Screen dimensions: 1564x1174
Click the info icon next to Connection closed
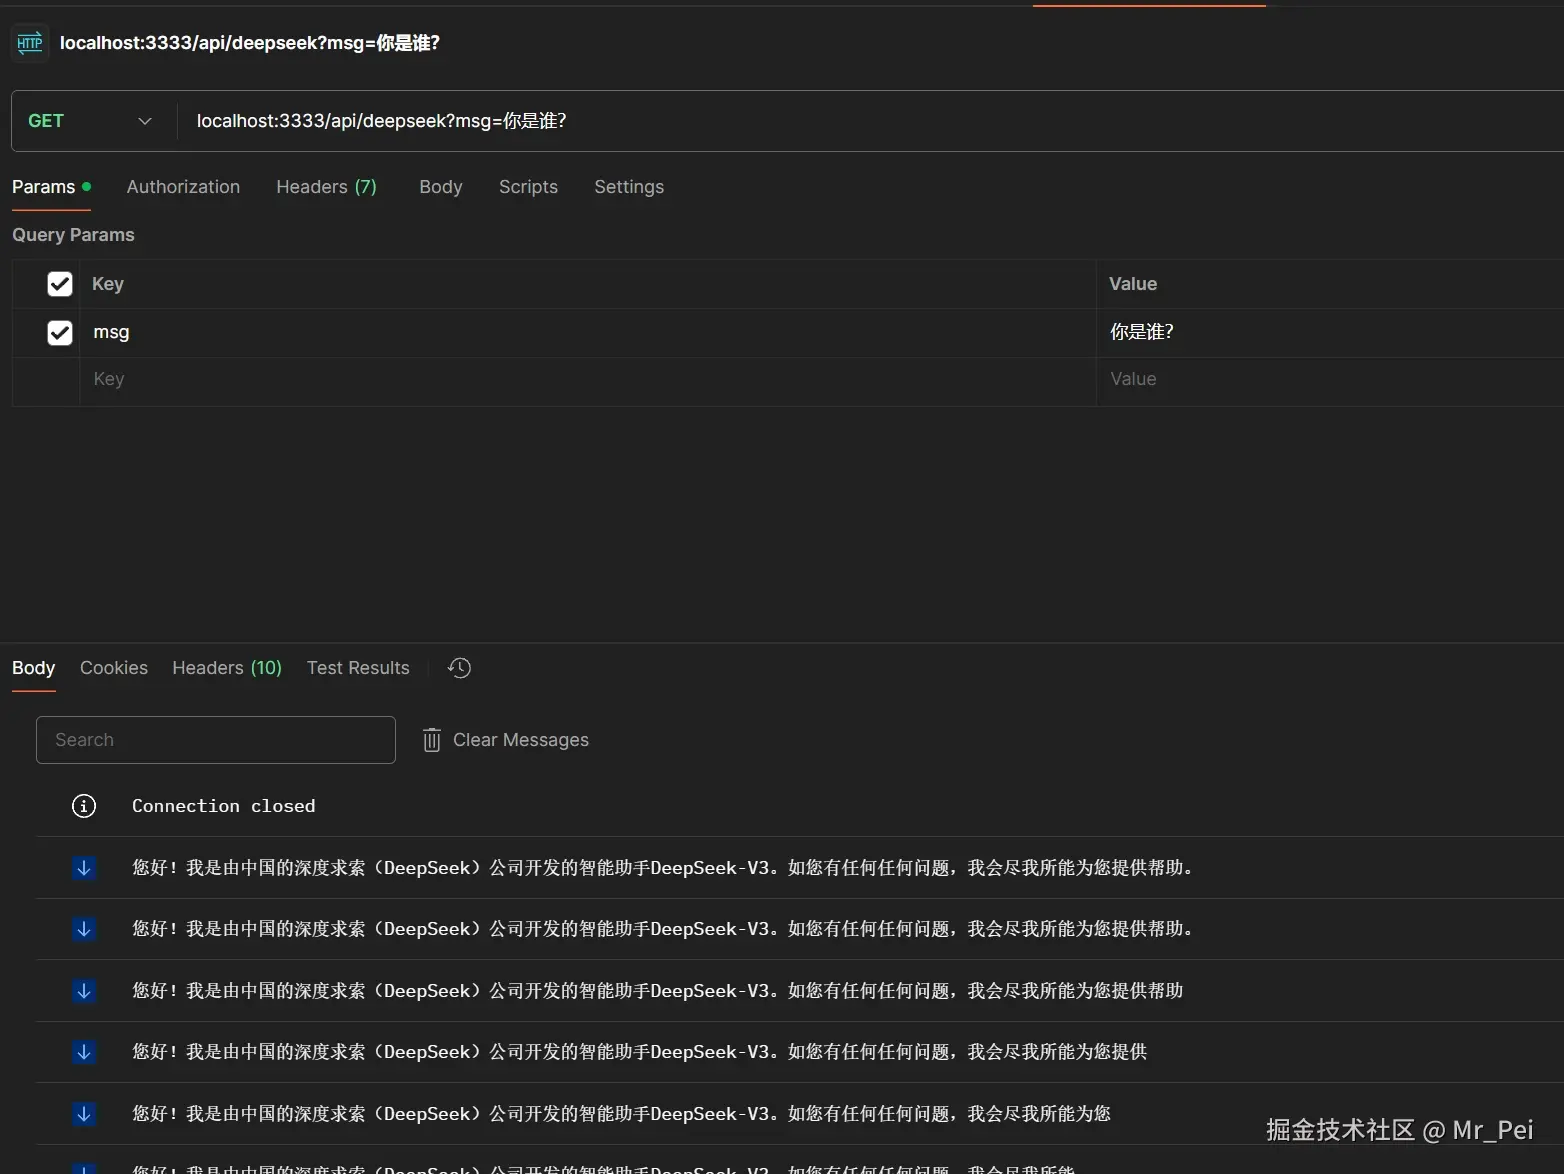point(83,805)
